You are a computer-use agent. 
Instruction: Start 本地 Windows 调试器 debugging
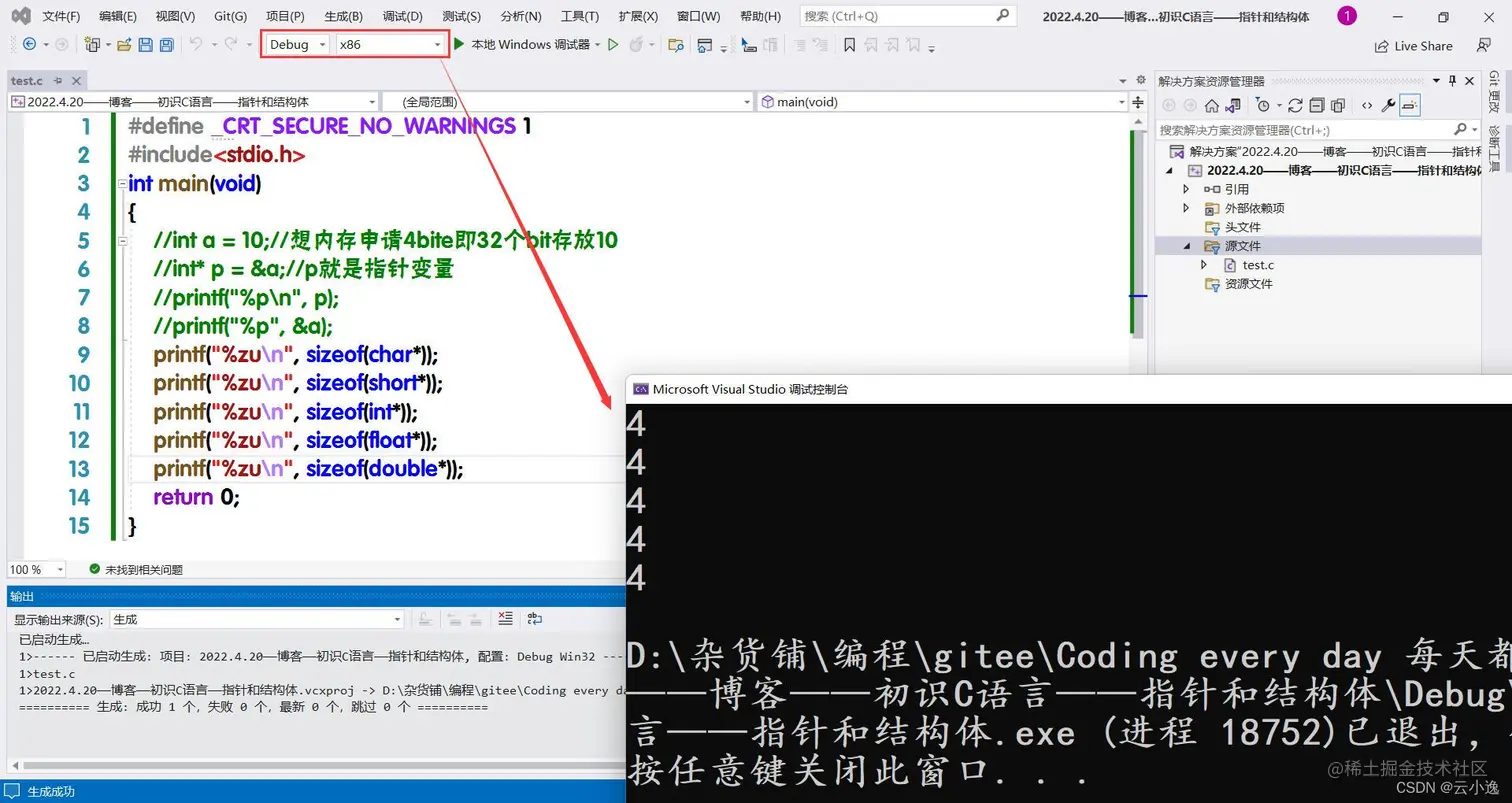pyautogui.click(x=521, y=45)
